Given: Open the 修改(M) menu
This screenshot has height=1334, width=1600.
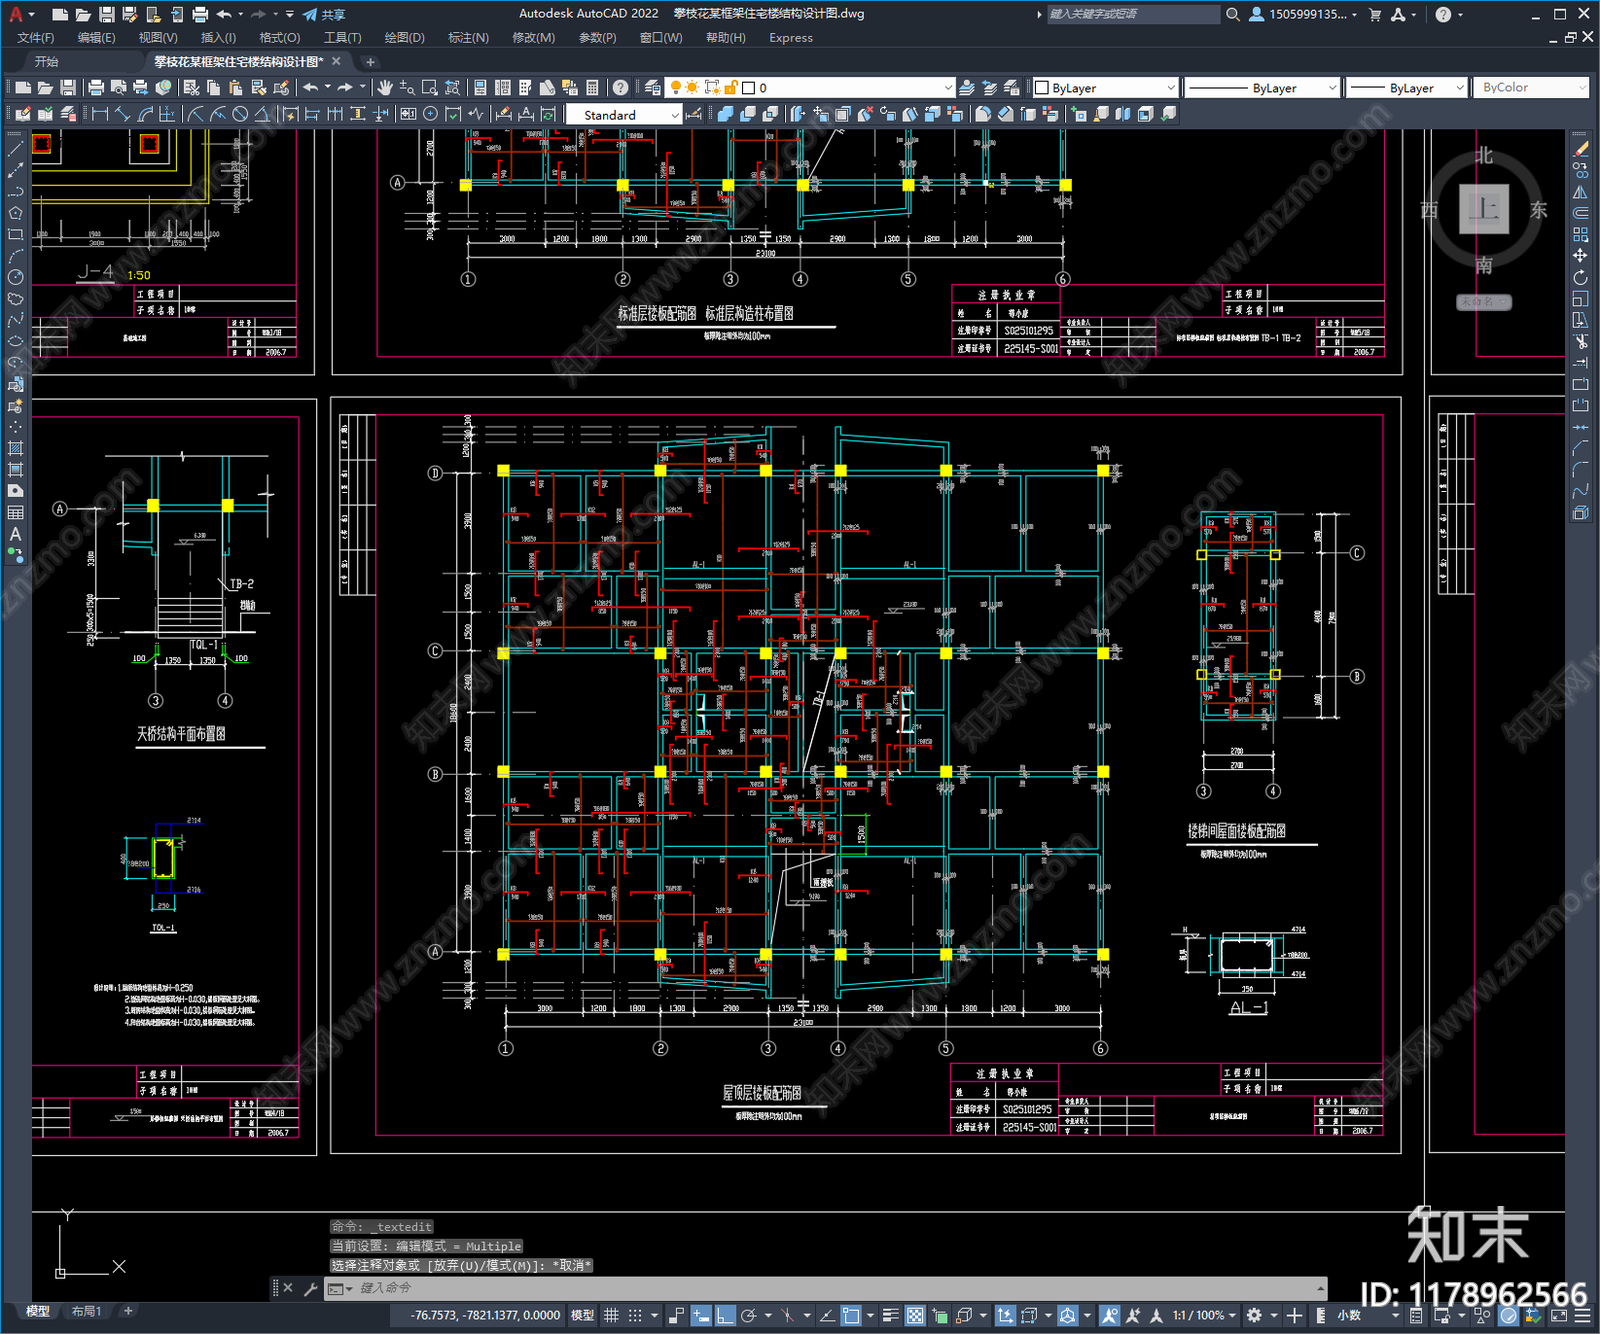Looking at the screenshot, I should (533, 38).
